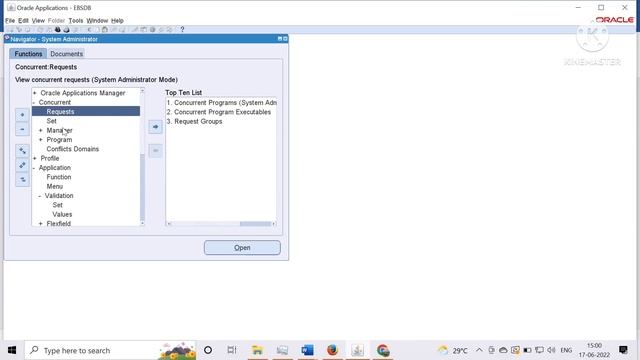
Task: Click the Expand All navigator button
Action: (x=22, y=165)
